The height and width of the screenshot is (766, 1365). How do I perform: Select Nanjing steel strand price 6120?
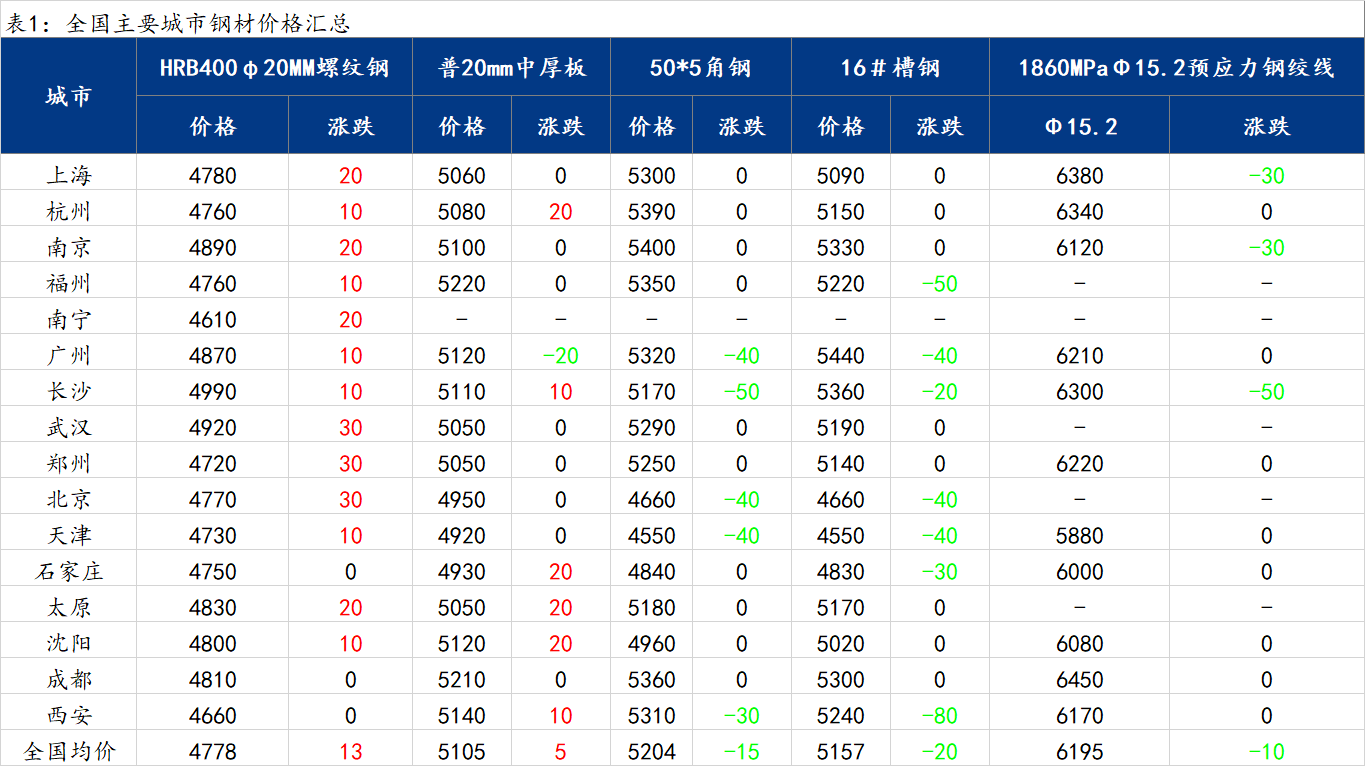coord(1079,248)
